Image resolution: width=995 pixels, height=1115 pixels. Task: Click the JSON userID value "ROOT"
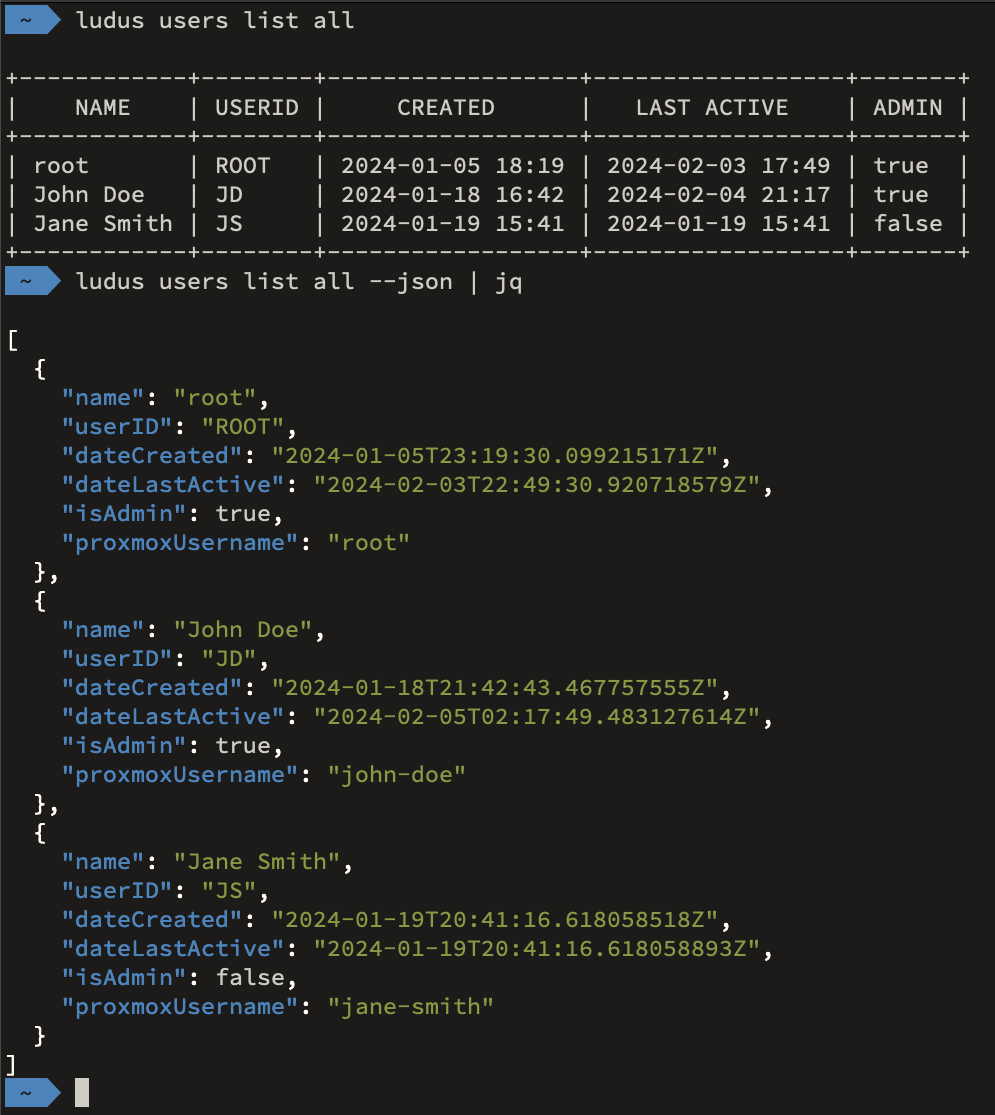pyautogui.click(x=243, y=427)
